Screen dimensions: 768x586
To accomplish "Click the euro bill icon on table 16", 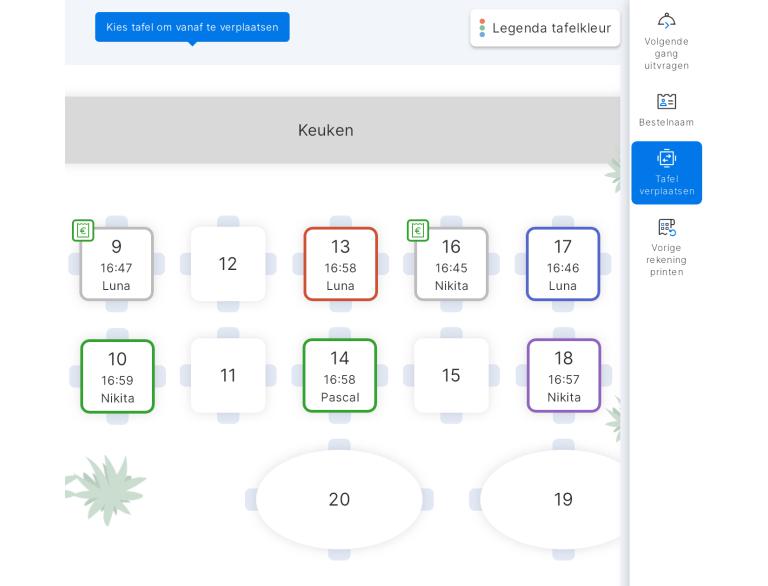I will click(418, 231).
